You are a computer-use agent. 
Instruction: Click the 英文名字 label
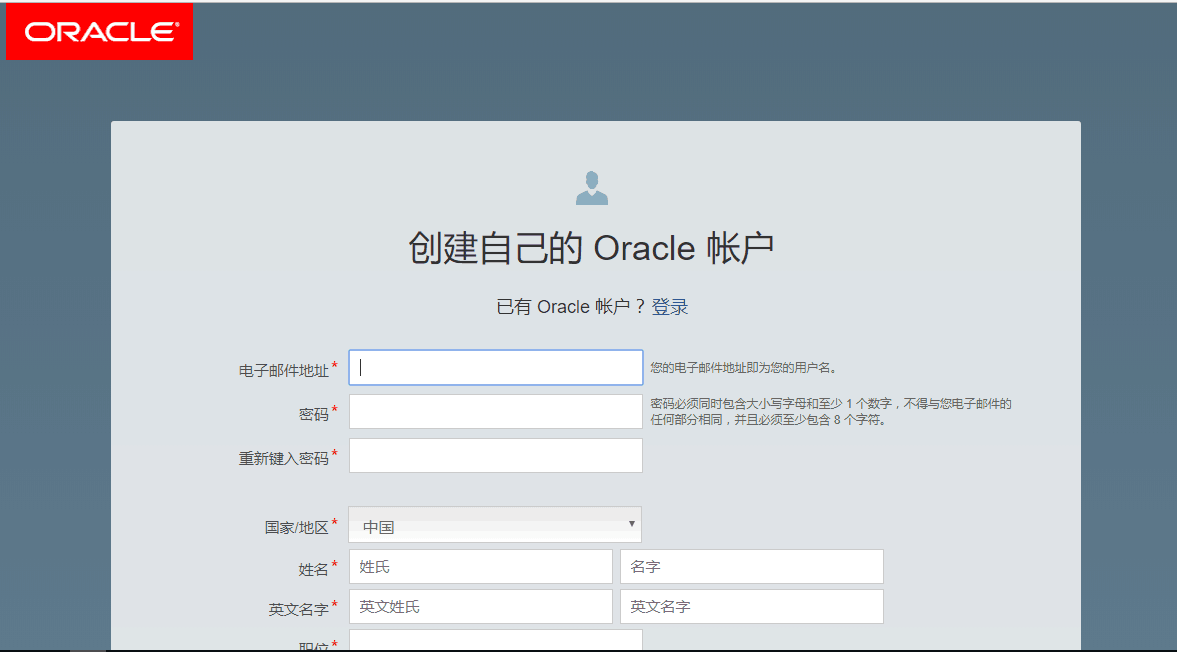[299, 609]
